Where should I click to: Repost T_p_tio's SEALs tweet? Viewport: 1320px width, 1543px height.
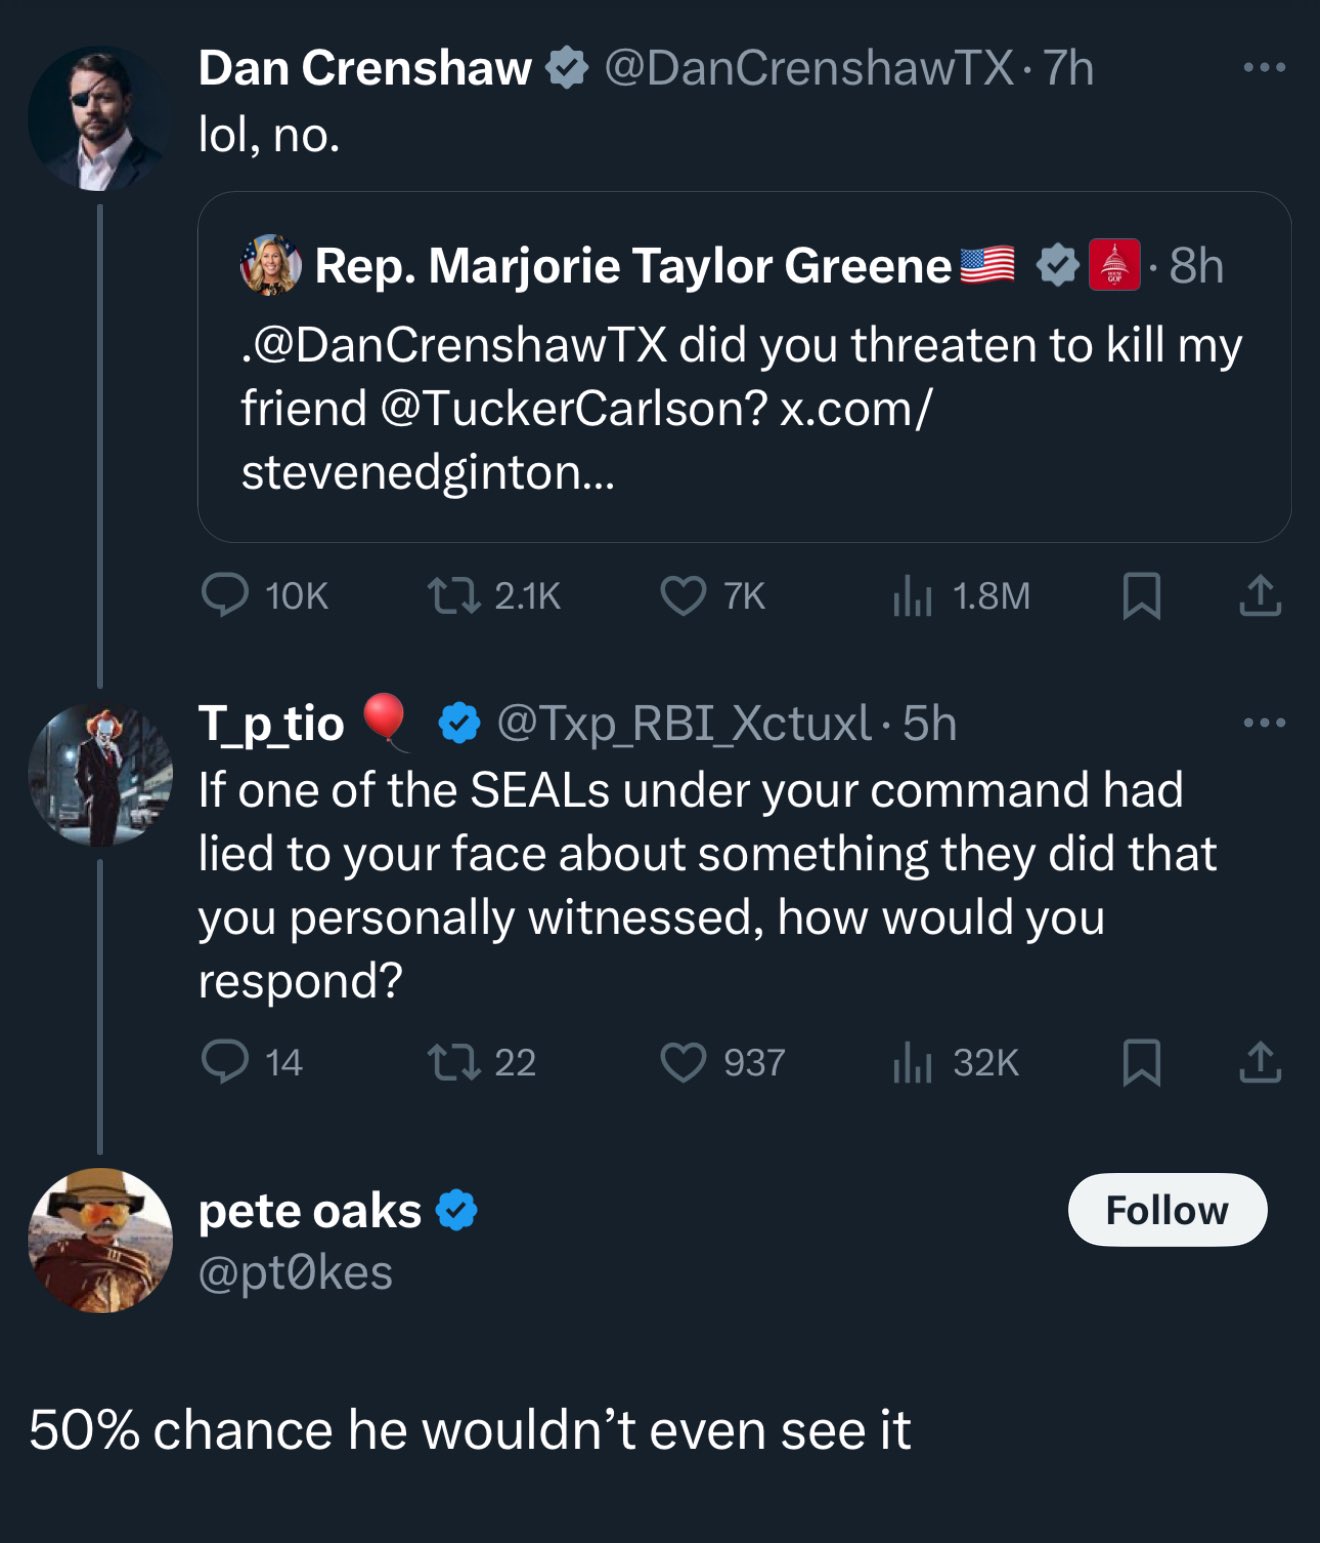click(x=453, y=1062)
